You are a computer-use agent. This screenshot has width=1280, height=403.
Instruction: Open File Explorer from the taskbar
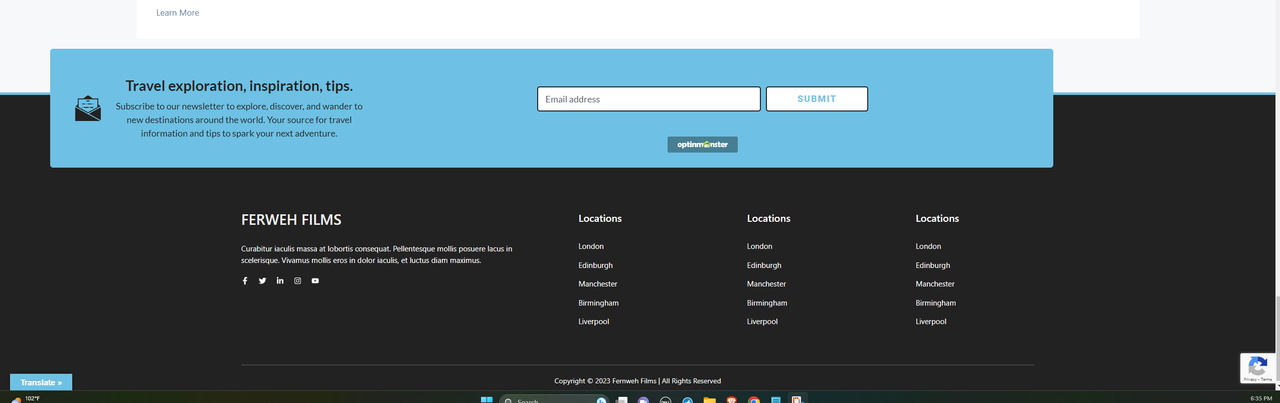pyautogui.click(x=710, y=400)
